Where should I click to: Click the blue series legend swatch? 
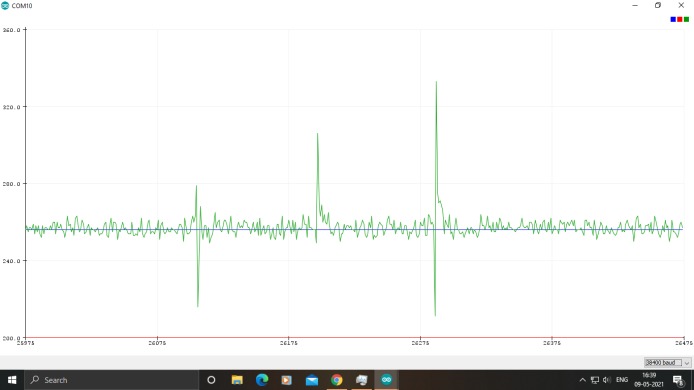[673, 19]
